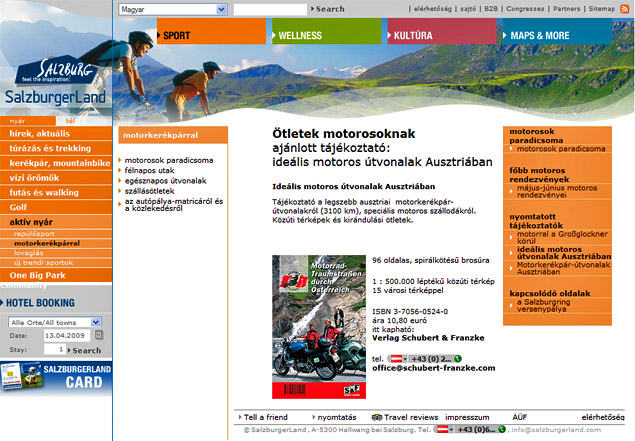This screenshot has width=635, height=441.
Task: Click the ÁÜF footer link
Action: point(519,417)
